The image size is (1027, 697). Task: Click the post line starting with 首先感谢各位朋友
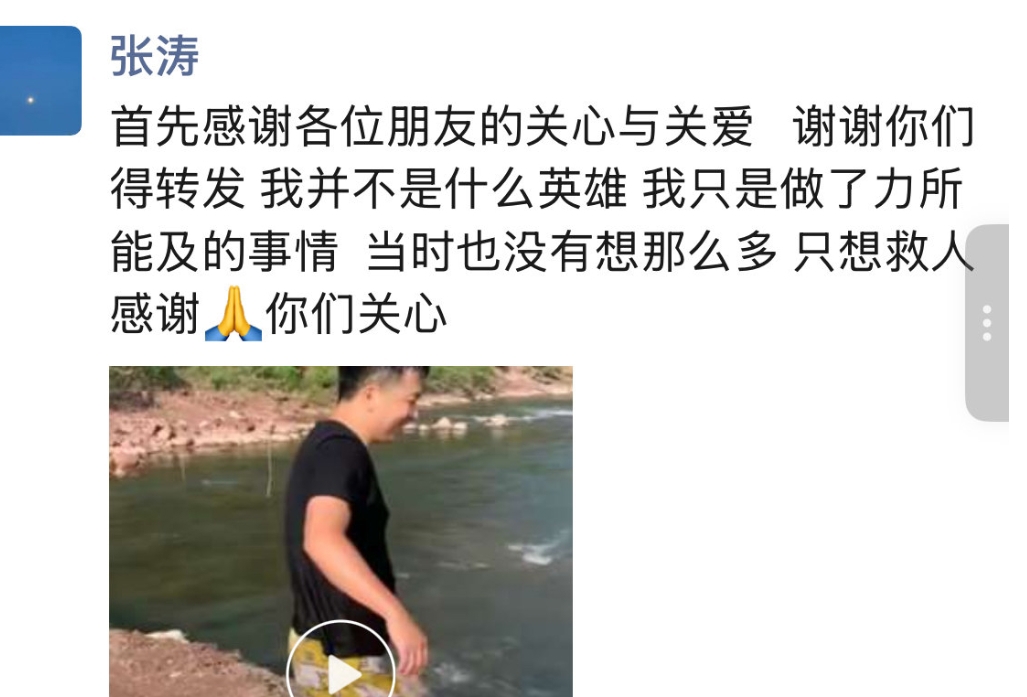coord(542,126)
